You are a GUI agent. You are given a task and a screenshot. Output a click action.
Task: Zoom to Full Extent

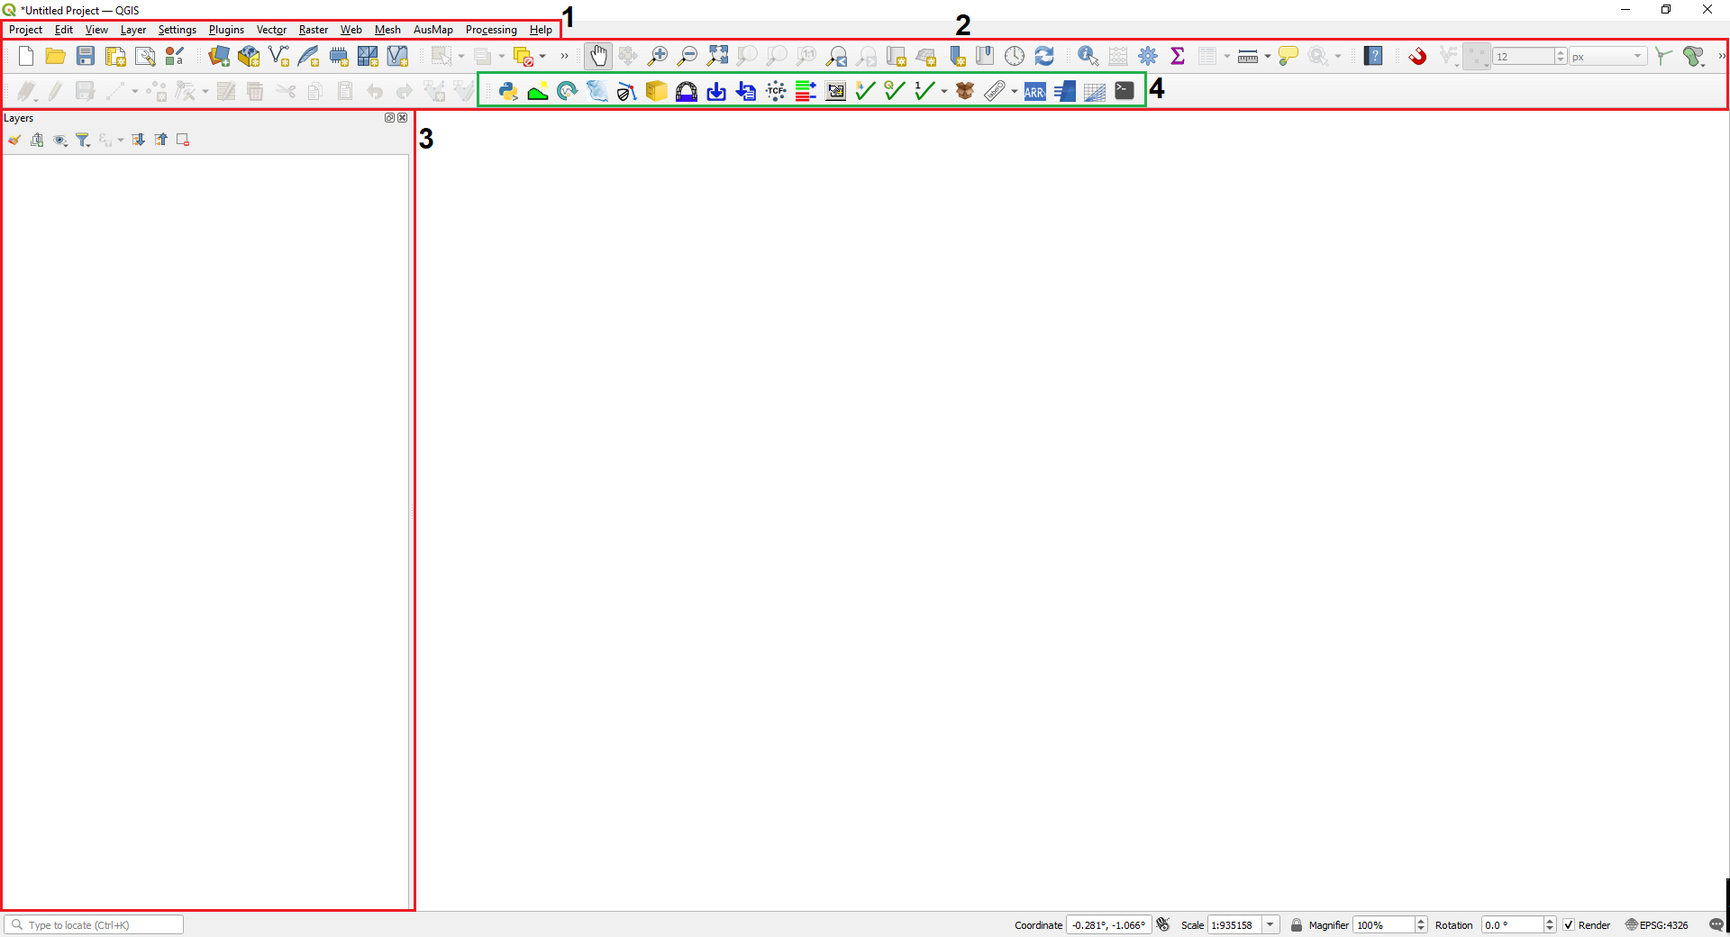tap(717, 56)
